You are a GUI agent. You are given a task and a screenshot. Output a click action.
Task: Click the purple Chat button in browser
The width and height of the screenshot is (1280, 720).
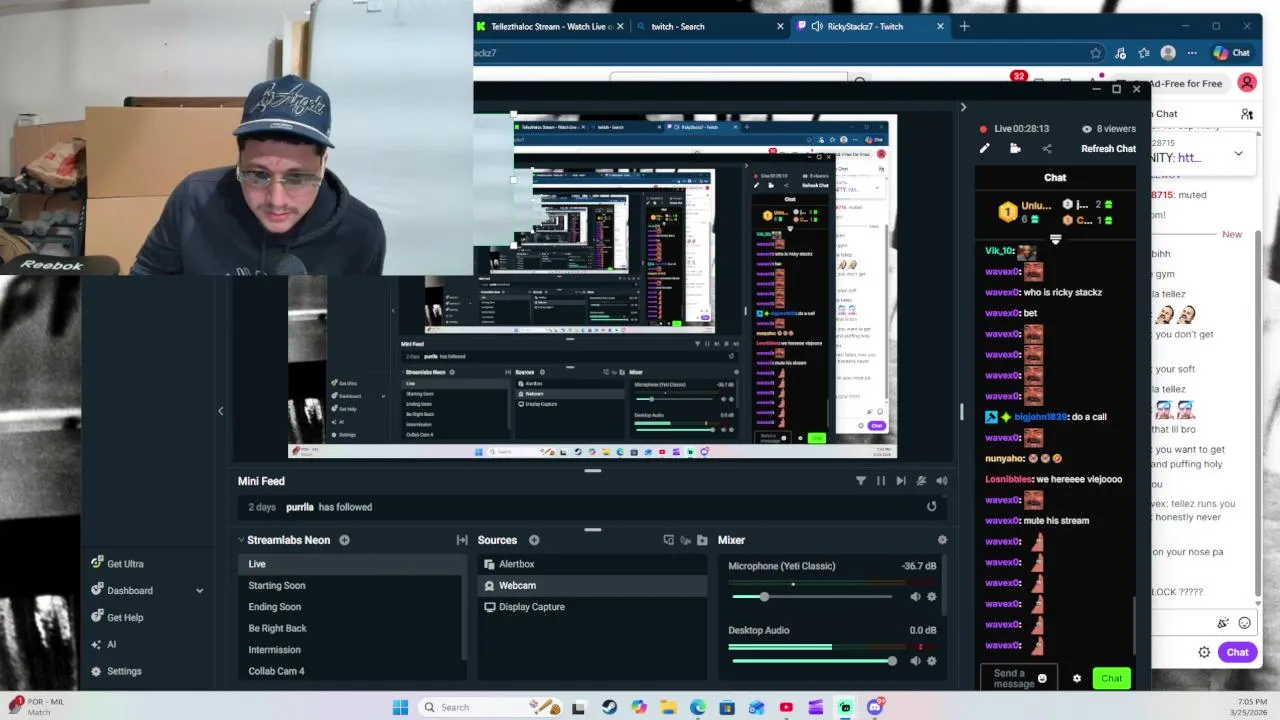pyautogui.click(x=1238, y=652)
